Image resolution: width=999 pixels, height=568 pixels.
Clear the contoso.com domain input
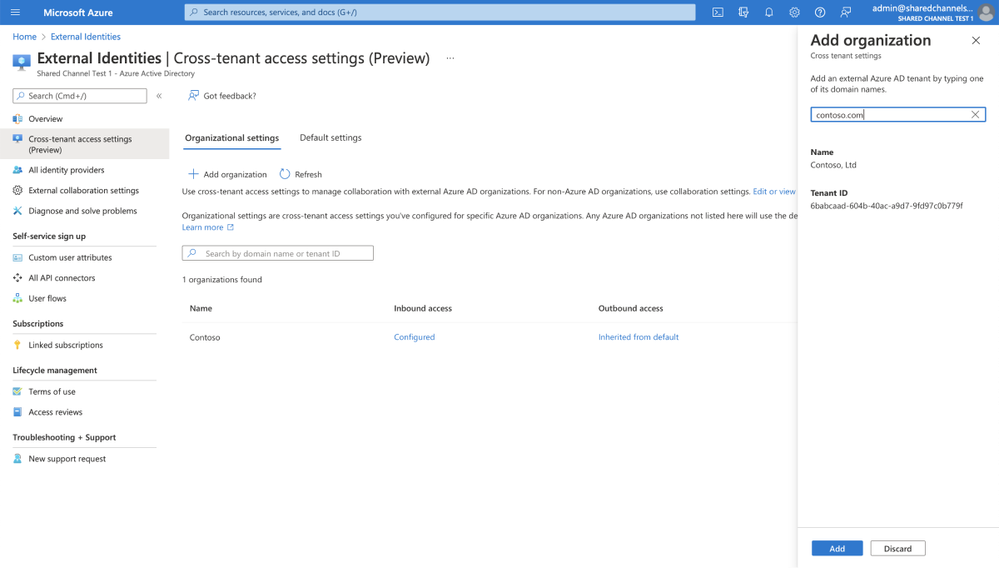pos(975,115)
